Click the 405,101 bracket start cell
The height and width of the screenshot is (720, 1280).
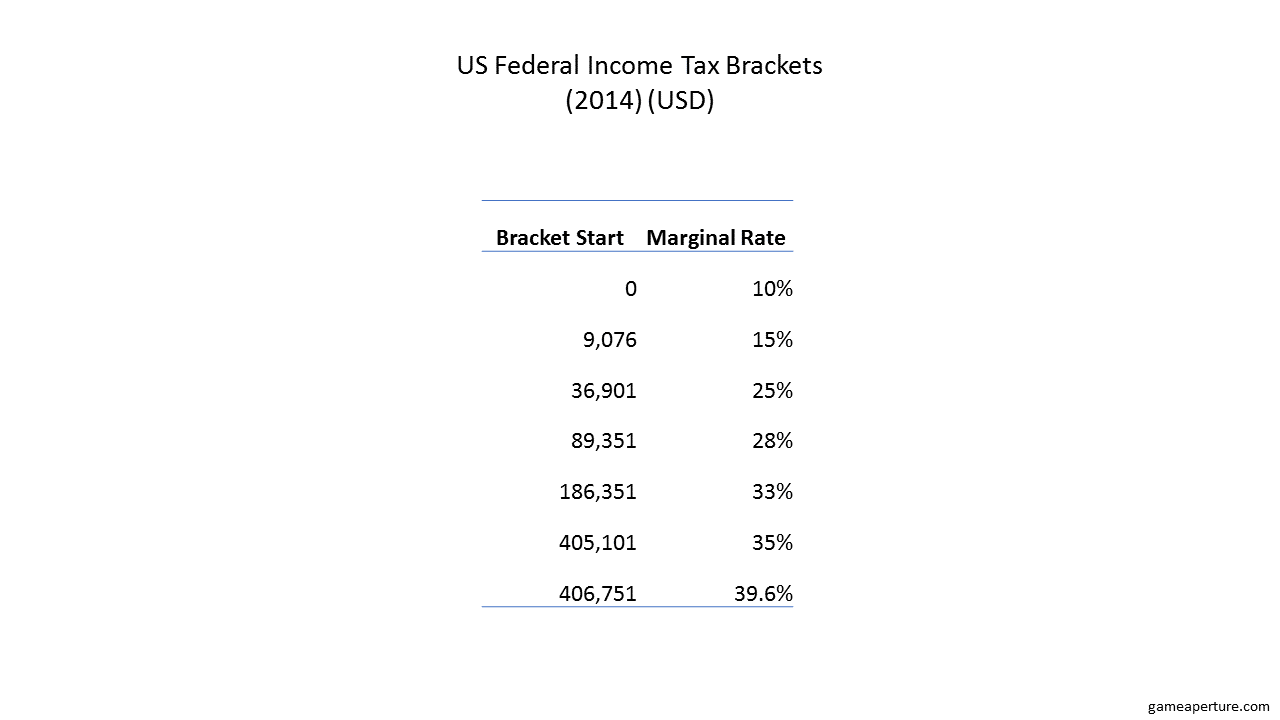tap(598, 543)
